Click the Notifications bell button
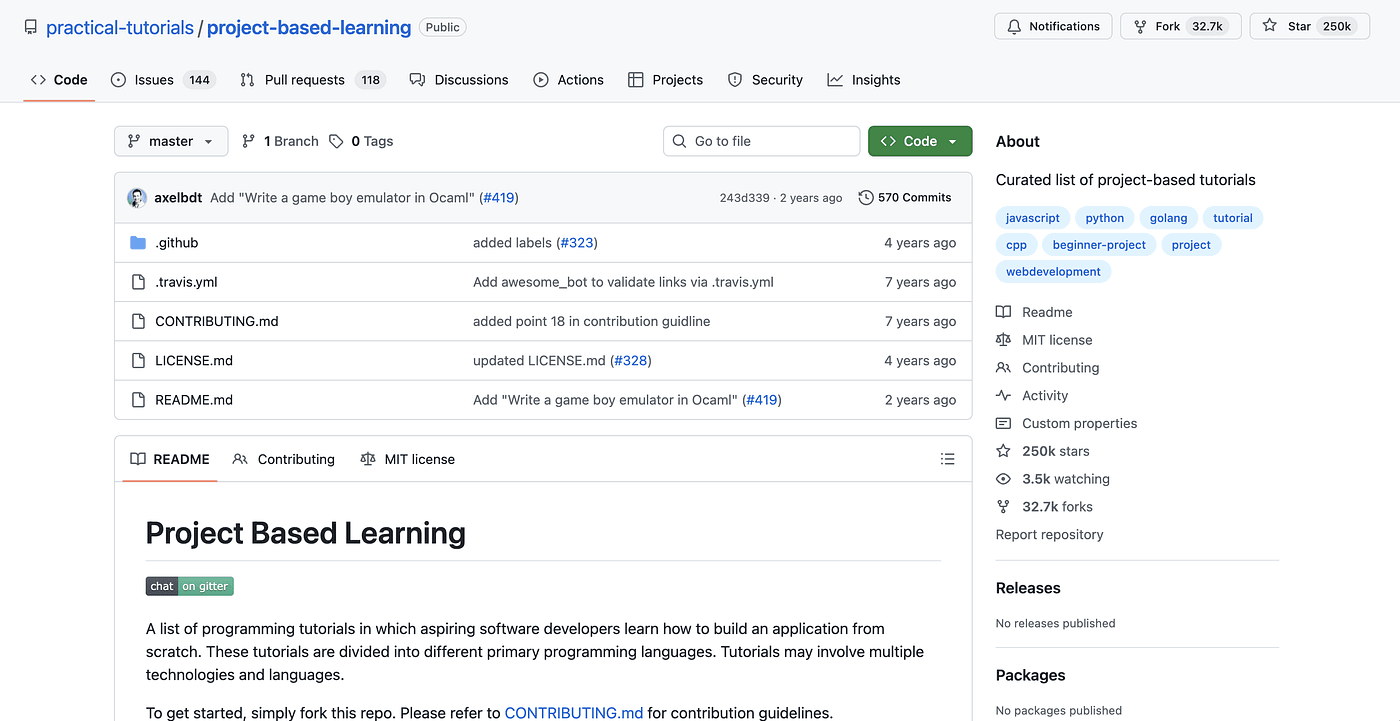 [1053, 27]
